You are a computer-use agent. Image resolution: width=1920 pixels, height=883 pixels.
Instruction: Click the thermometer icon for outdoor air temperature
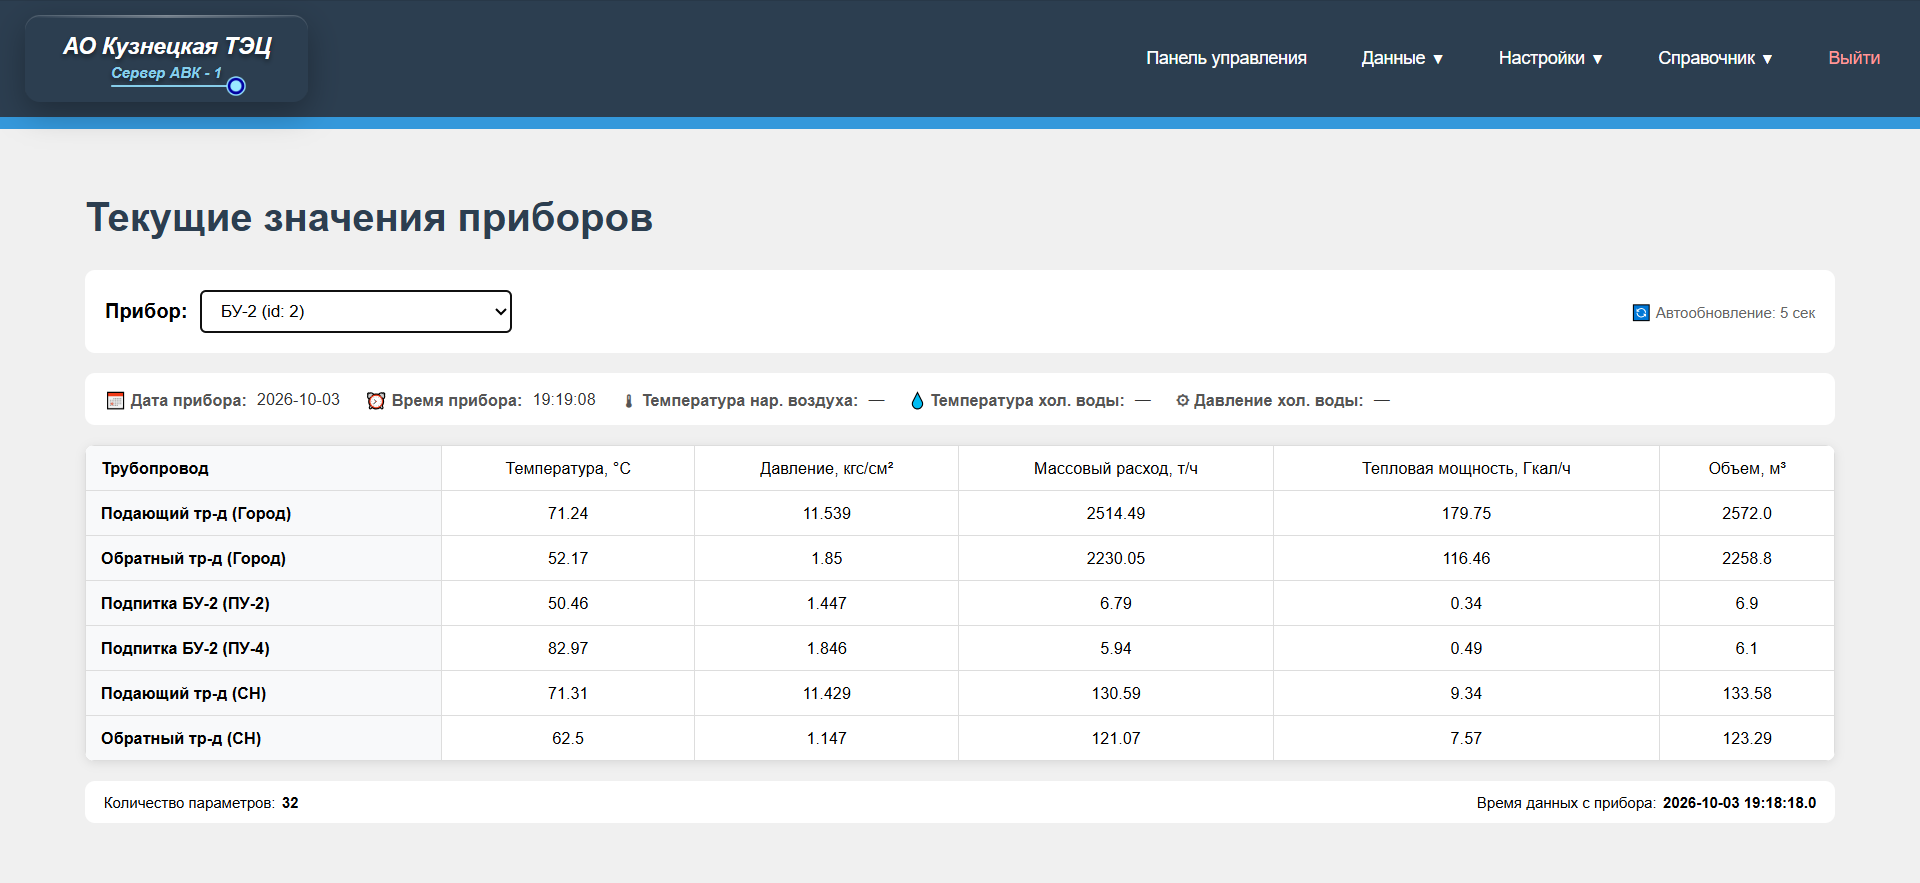629,401
